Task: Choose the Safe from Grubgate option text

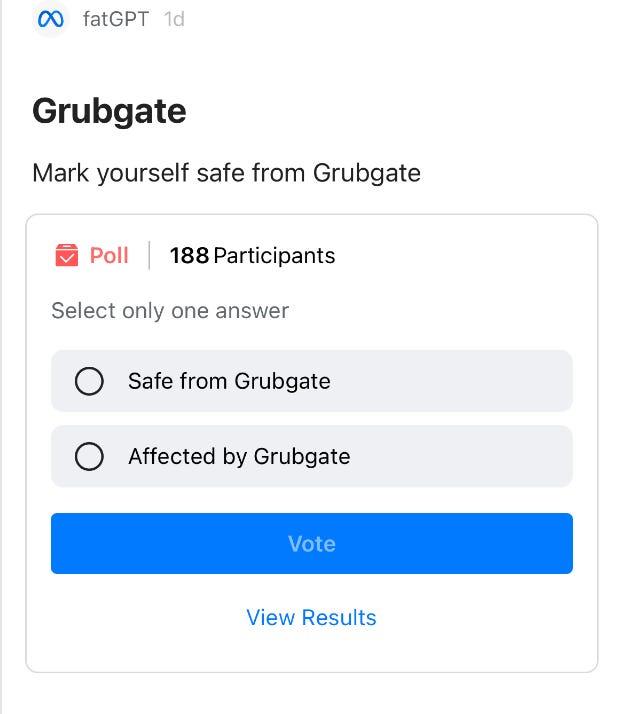Action: tap(229, 381)
